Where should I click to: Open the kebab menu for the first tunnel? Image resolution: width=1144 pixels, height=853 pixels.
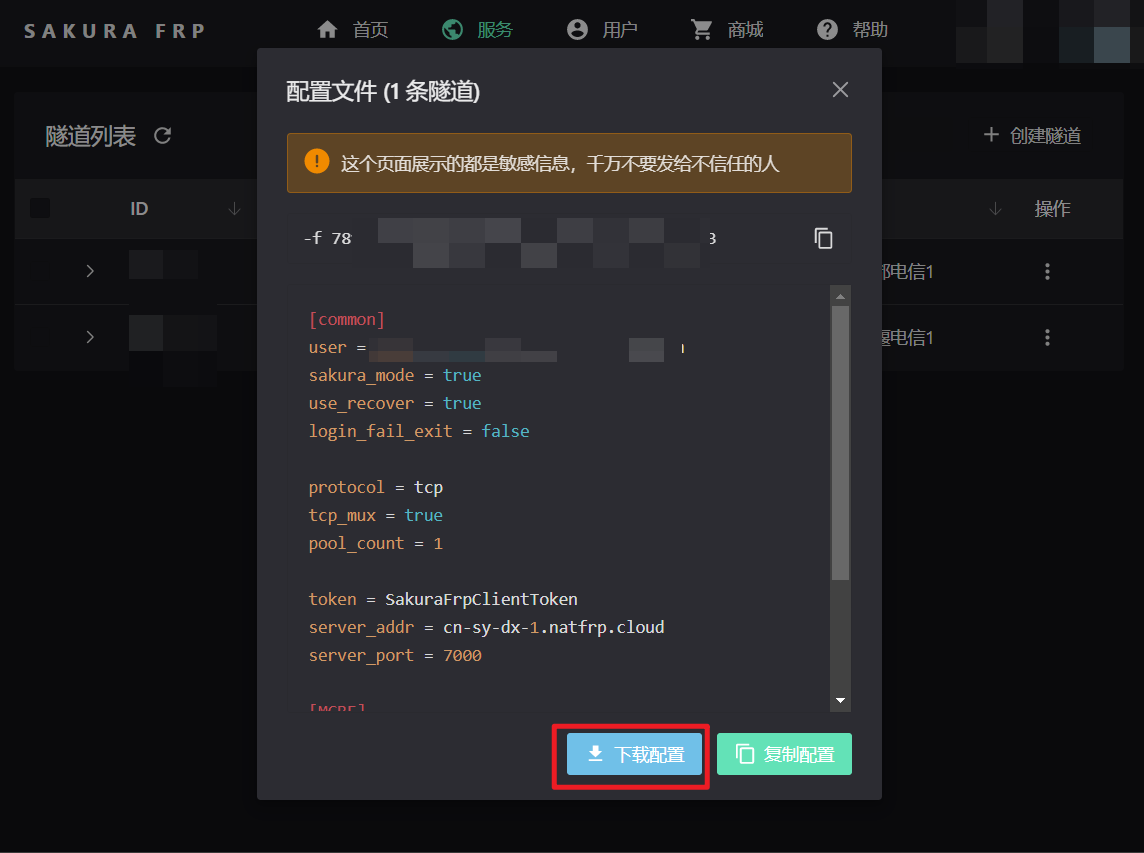click(x=1046, y=271)
